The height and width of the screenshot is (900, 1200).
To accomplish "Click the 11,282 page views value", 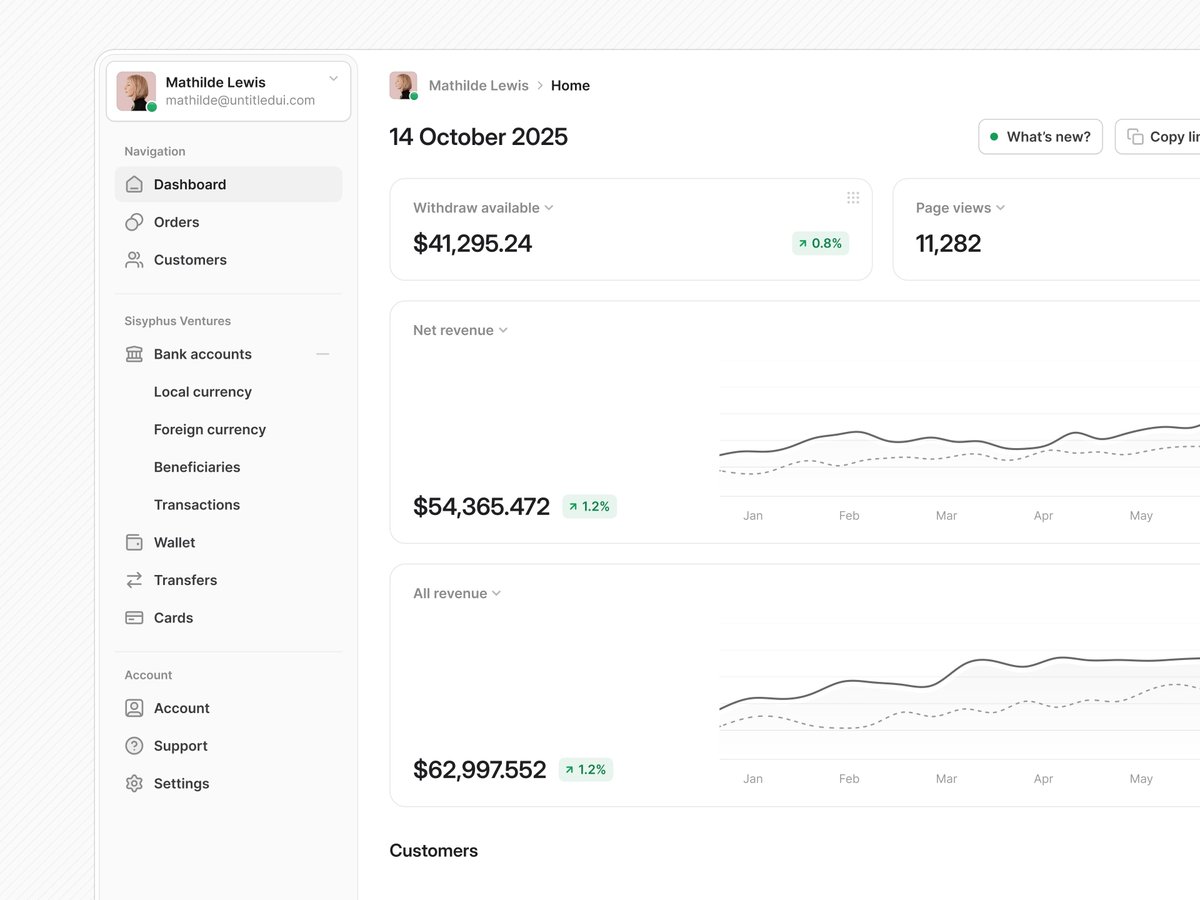I will tap(949, 243).
